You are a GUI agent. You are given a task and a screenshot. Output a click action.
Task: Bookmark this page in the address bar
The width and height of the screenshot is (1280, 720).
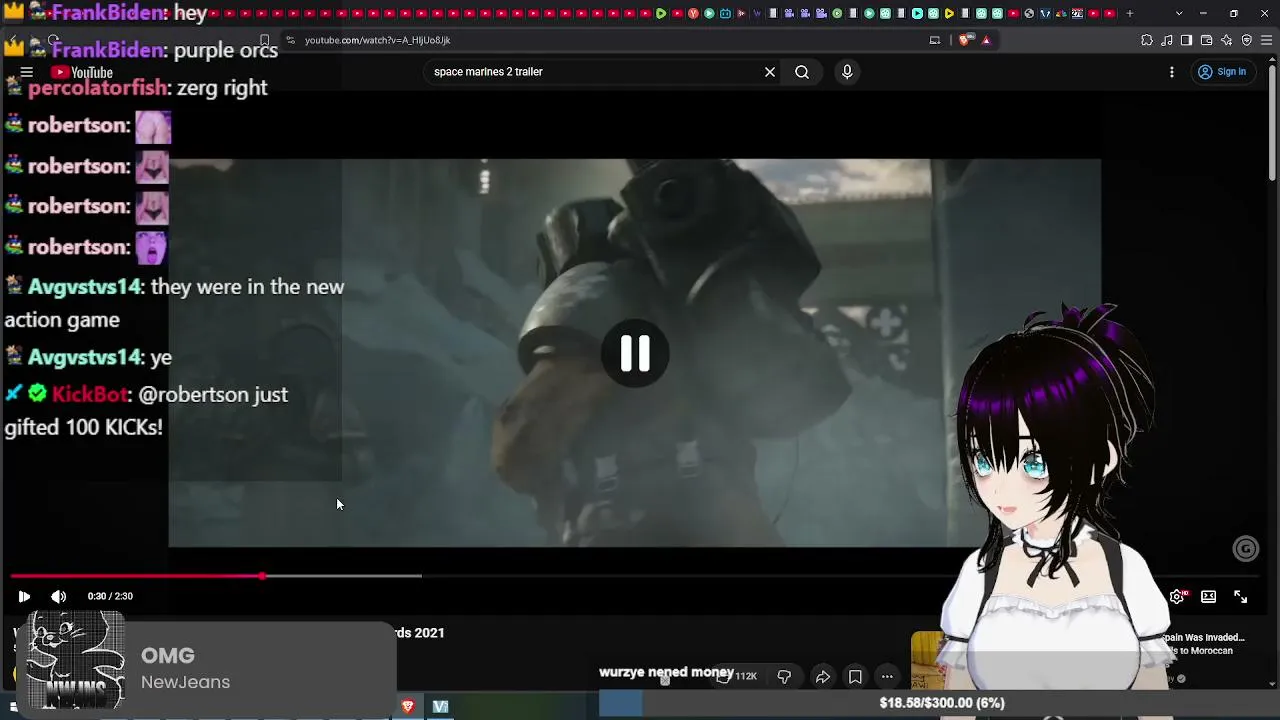[x=265, y=40]
